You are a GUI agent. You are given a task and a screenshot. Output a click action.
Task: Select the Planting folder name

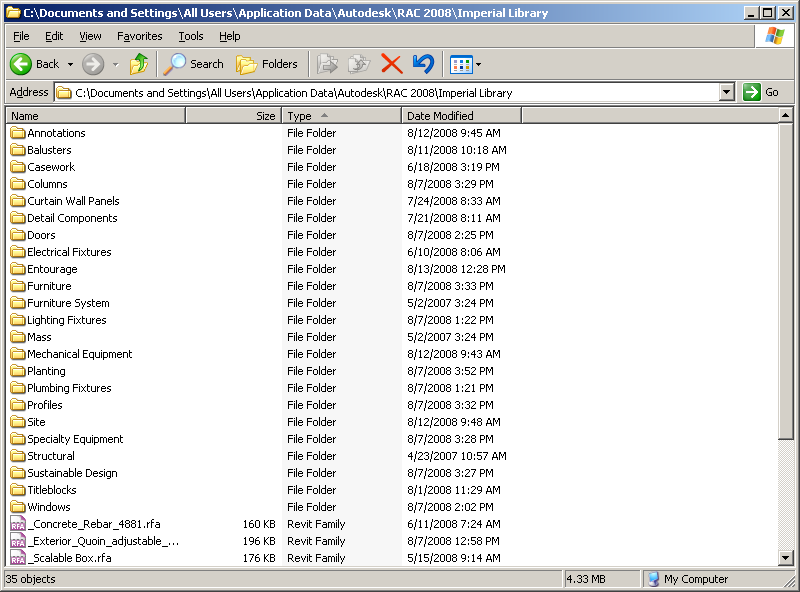tap(46, 371)
